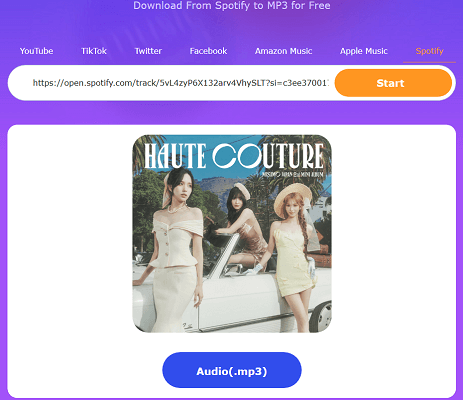The height and width of the screenshot is (400, 463).
Task: Switch to the YouTube tab
Action: 36,51
